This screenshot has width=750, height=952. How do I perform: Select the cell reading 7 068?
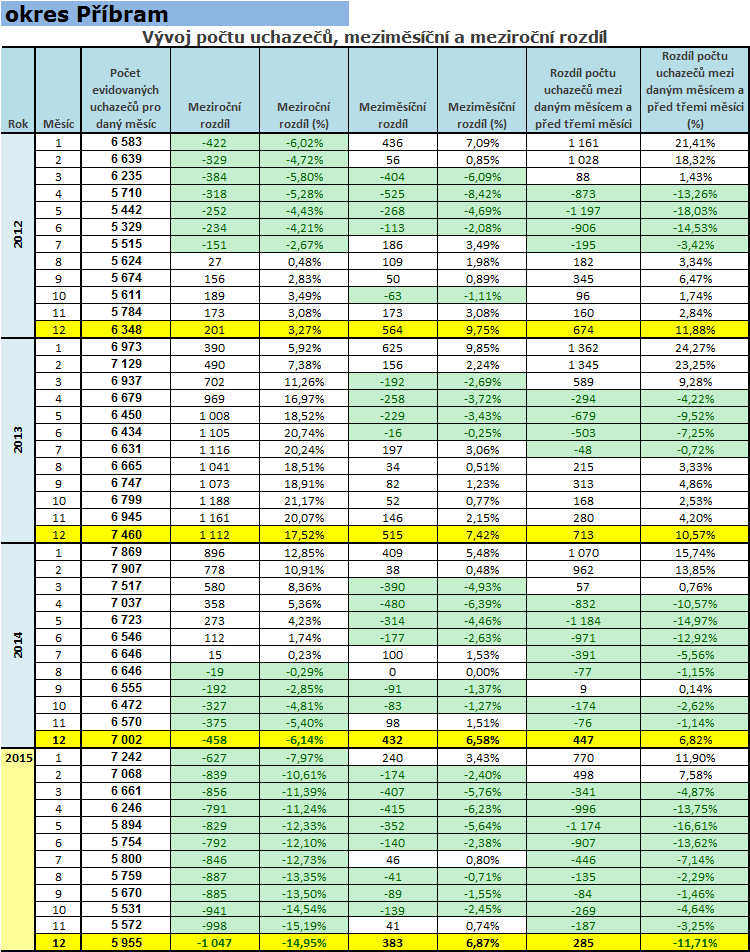coord(126,775)
